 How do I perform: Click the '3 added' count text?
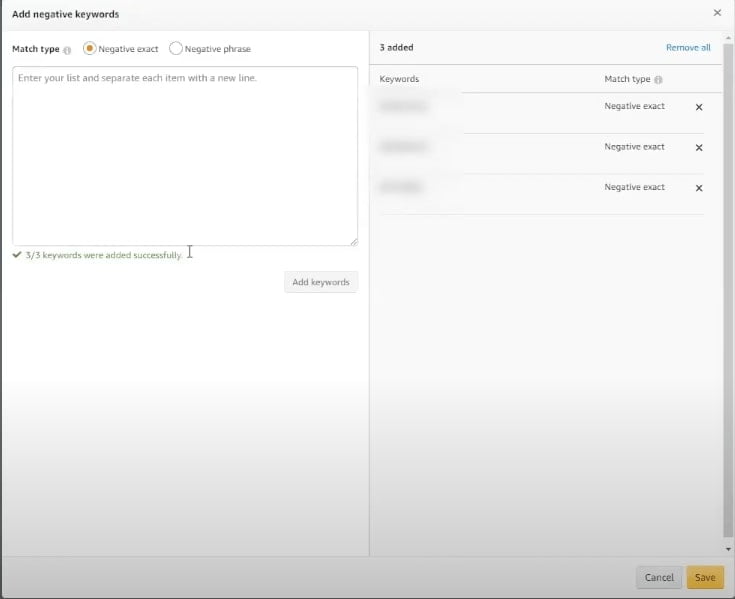coord(397,47)
